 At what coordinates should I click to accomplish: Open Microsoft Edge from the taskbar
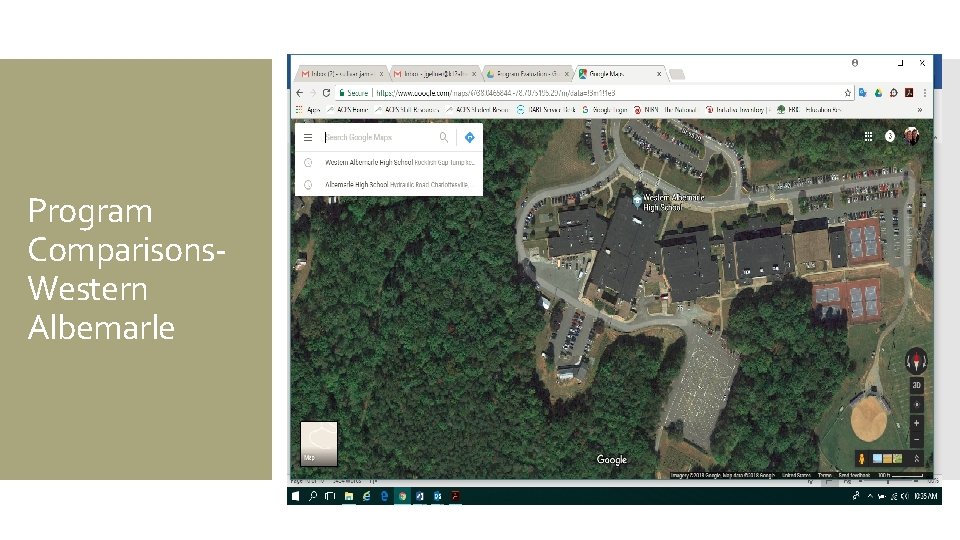coord(384,496)
